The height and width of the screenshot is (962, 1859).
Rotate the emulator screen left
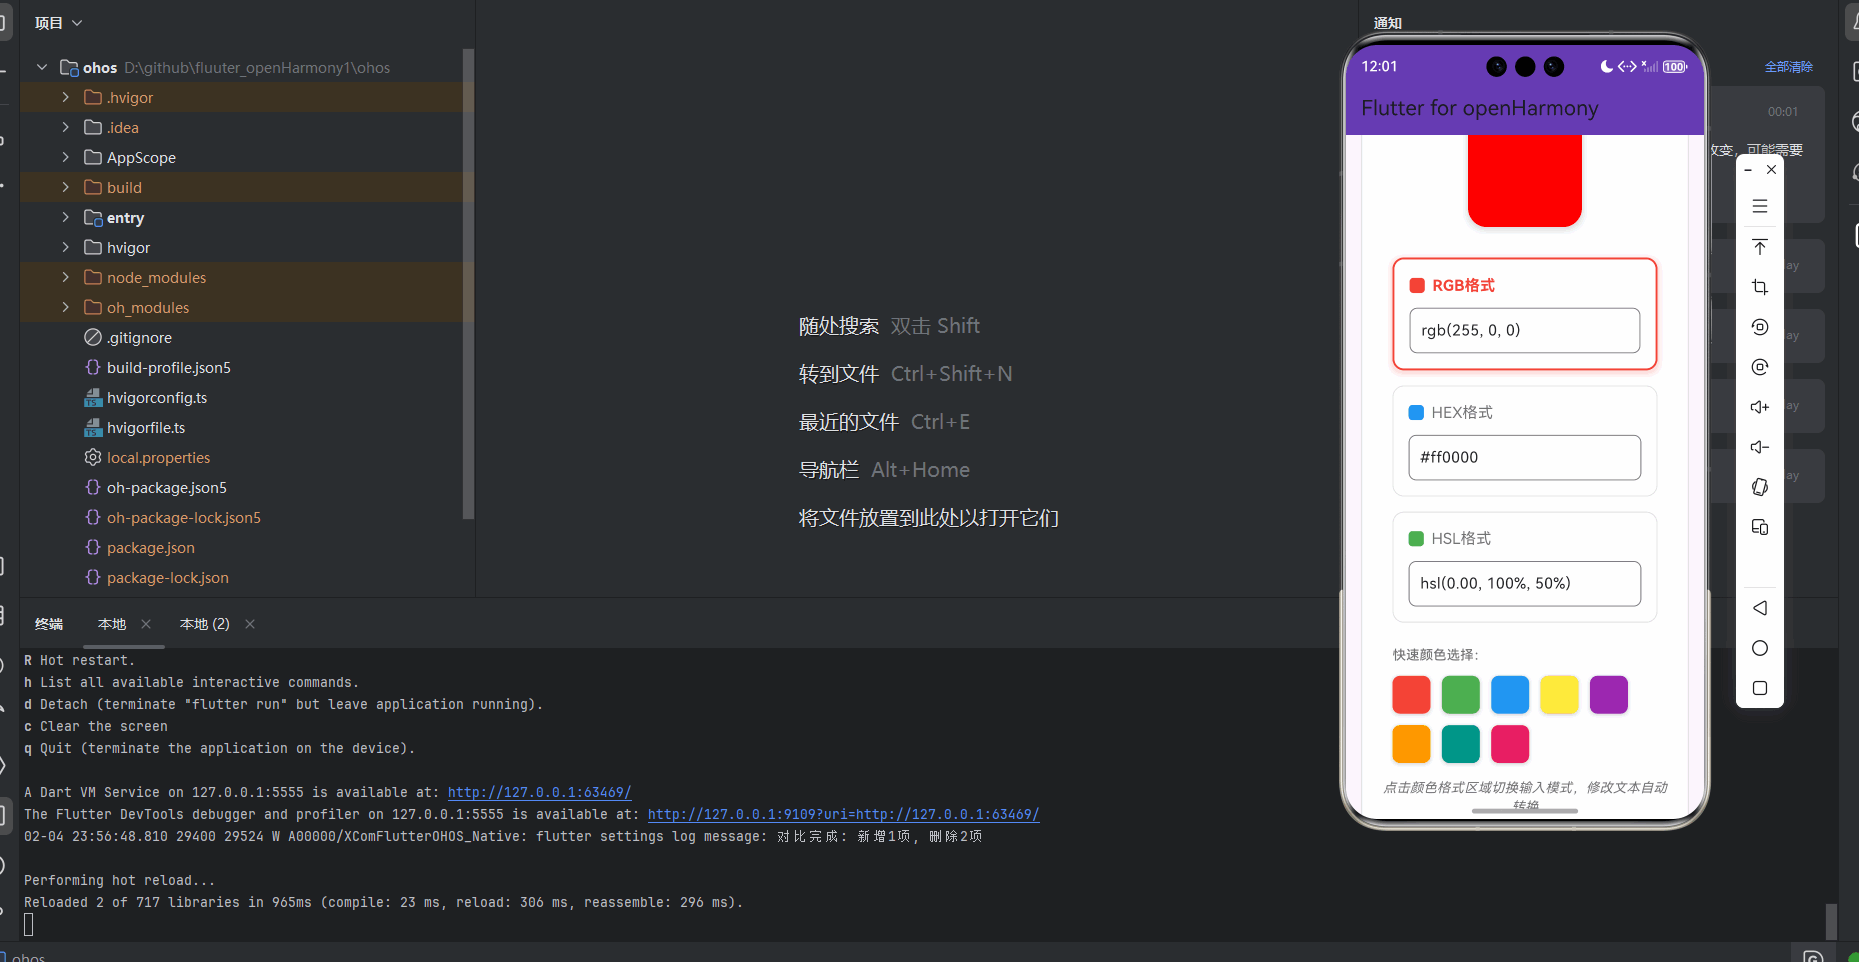click(x=1760, y=327)
